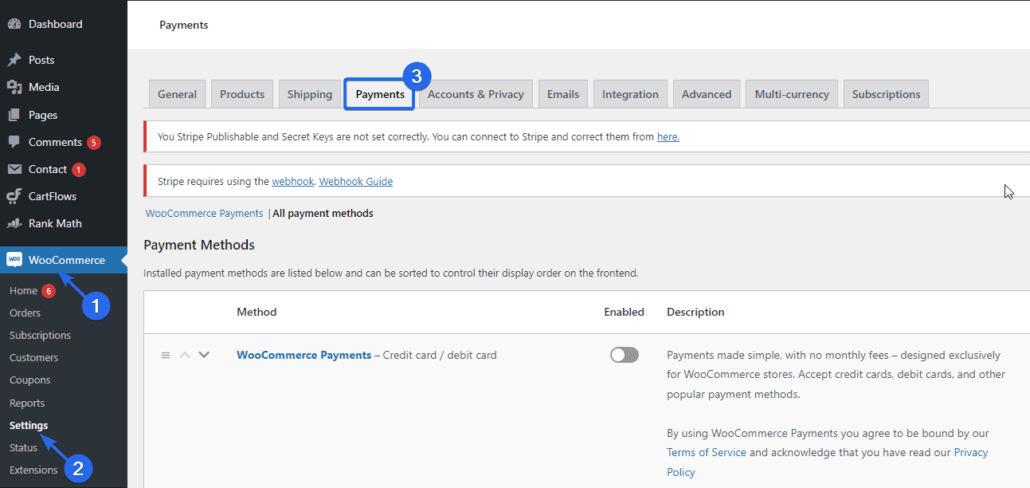Open the General settings tab
The height and width of the screenshot is (488, 1030).
[x=177, y=94]
